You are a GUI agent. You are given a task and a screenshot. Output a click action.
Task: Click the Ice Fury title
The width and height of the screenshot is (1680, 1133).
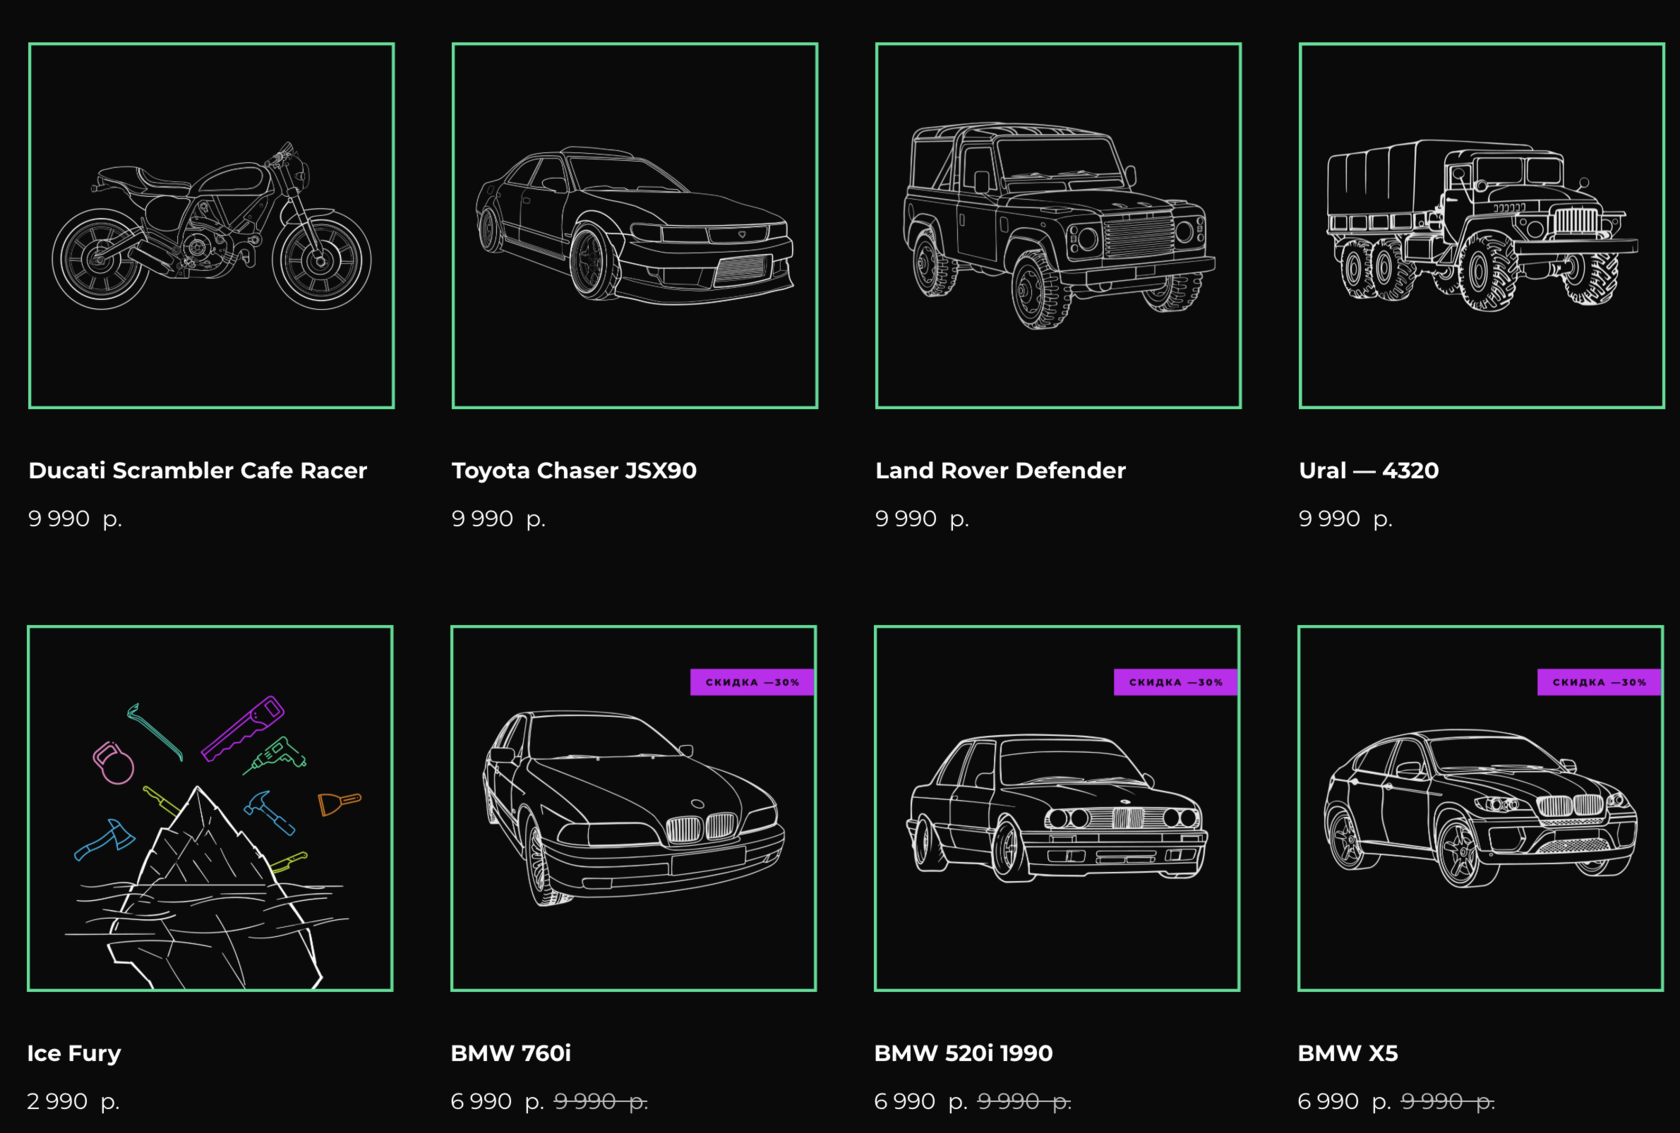74,1053
